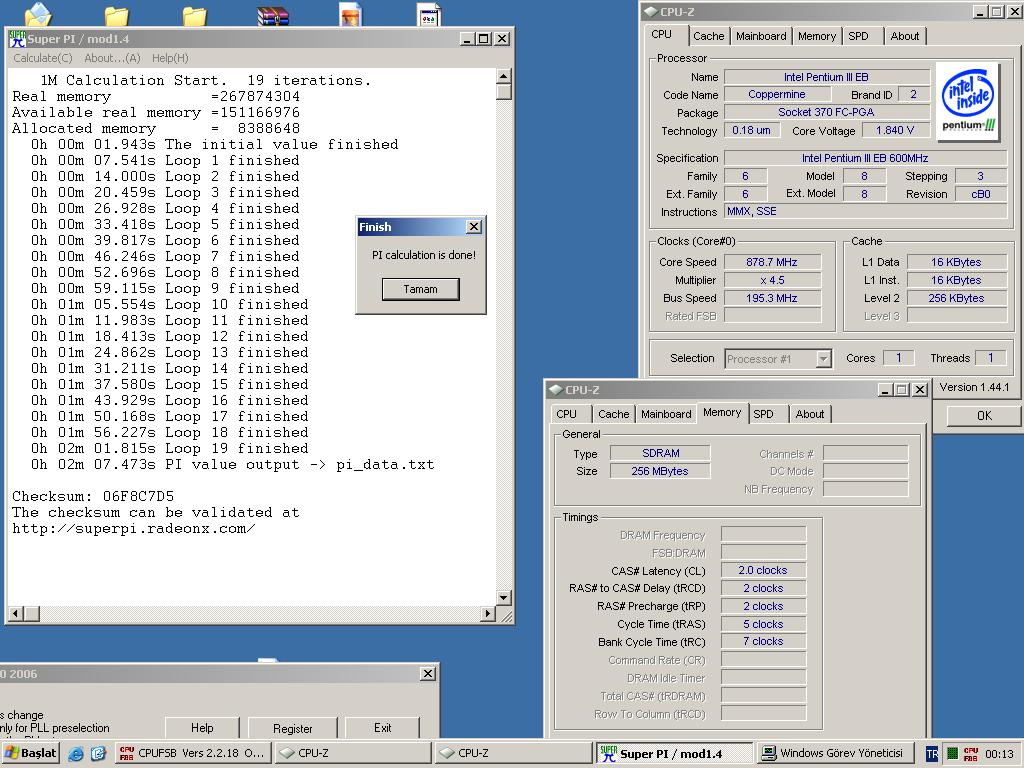Click the http://superpi.radeonx.com/ text
This screenshot has width=1024, height=768.
[x=133, y=528]
